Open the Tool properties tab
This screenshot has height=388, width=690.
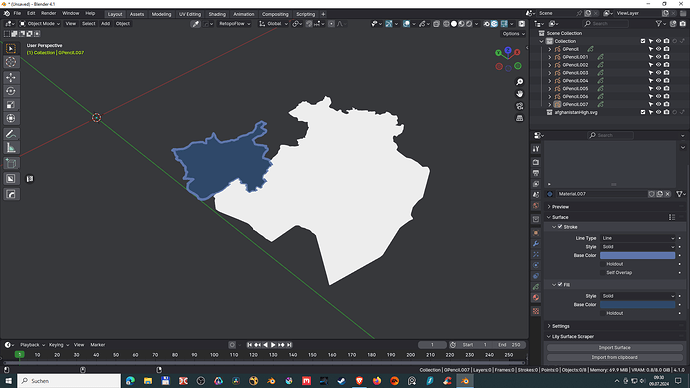click(536, 149)
